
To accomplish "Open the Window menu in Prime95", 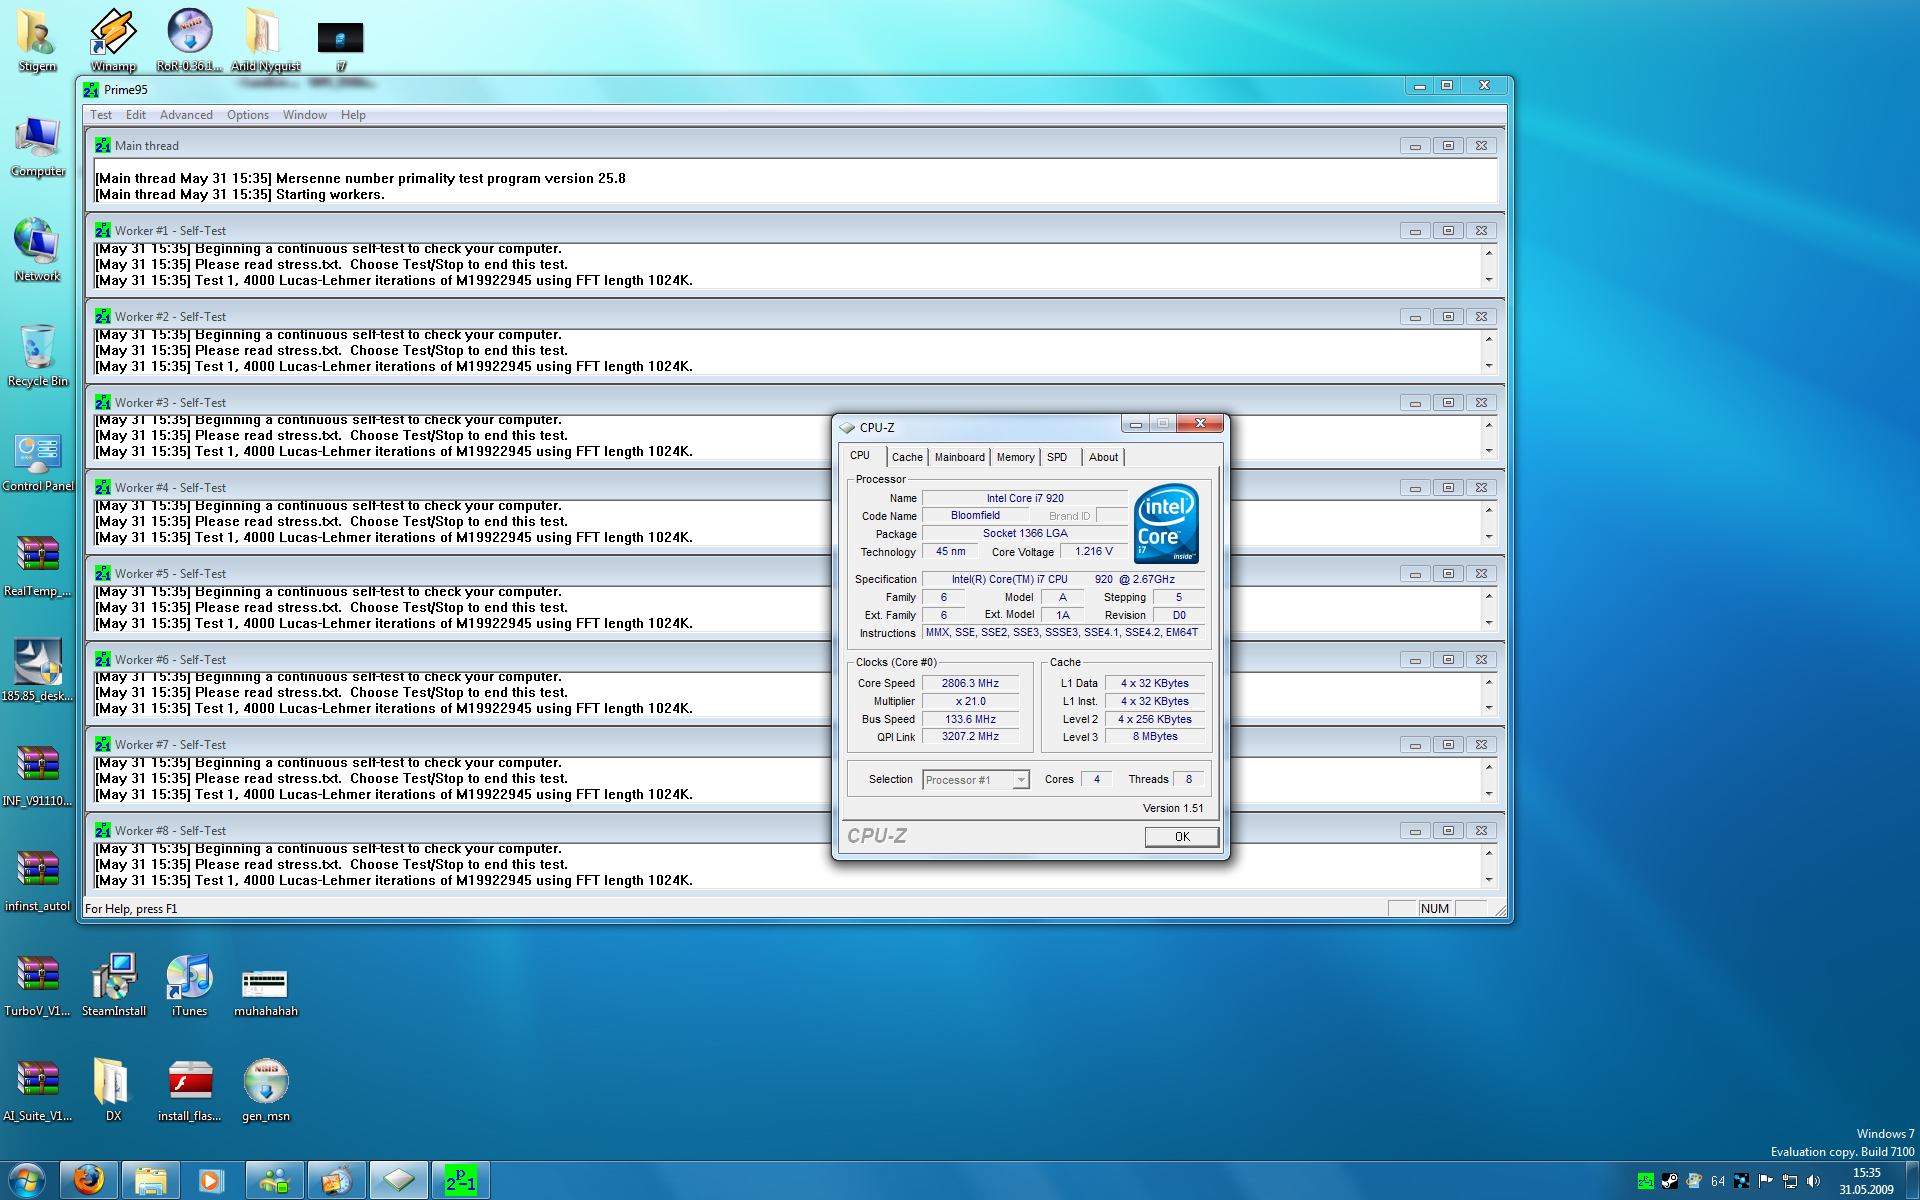I will 305,115.
